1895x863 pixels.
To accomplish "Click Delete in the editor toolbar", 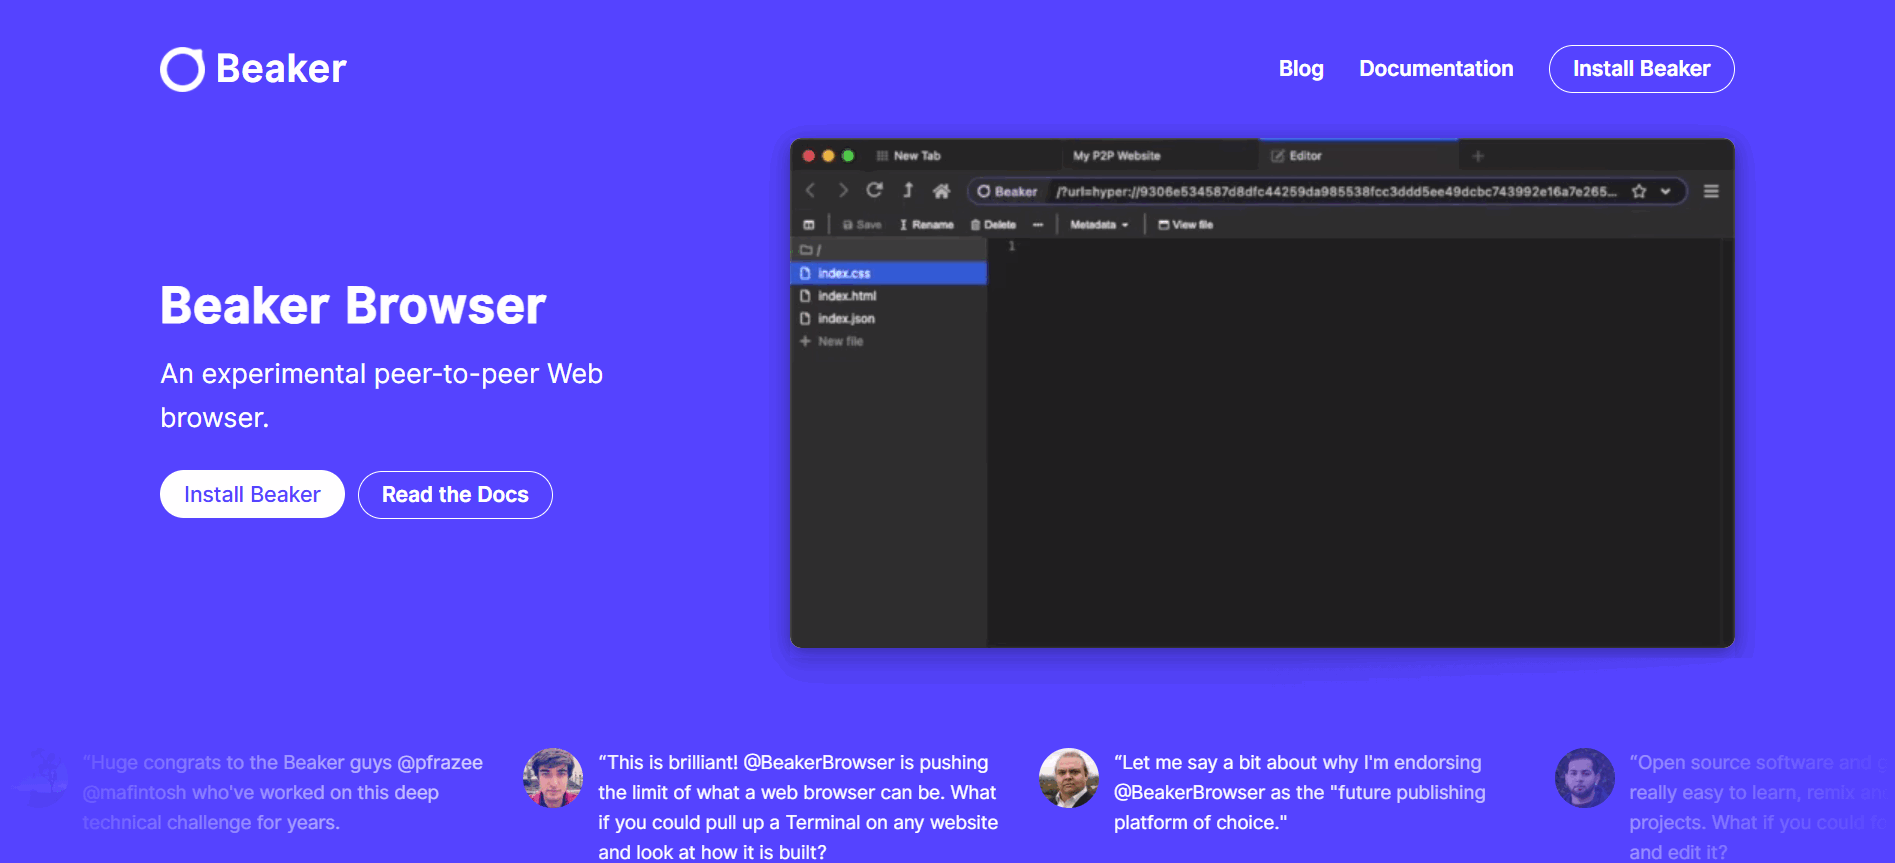I will pyautogui.click(x=993, y=225).
